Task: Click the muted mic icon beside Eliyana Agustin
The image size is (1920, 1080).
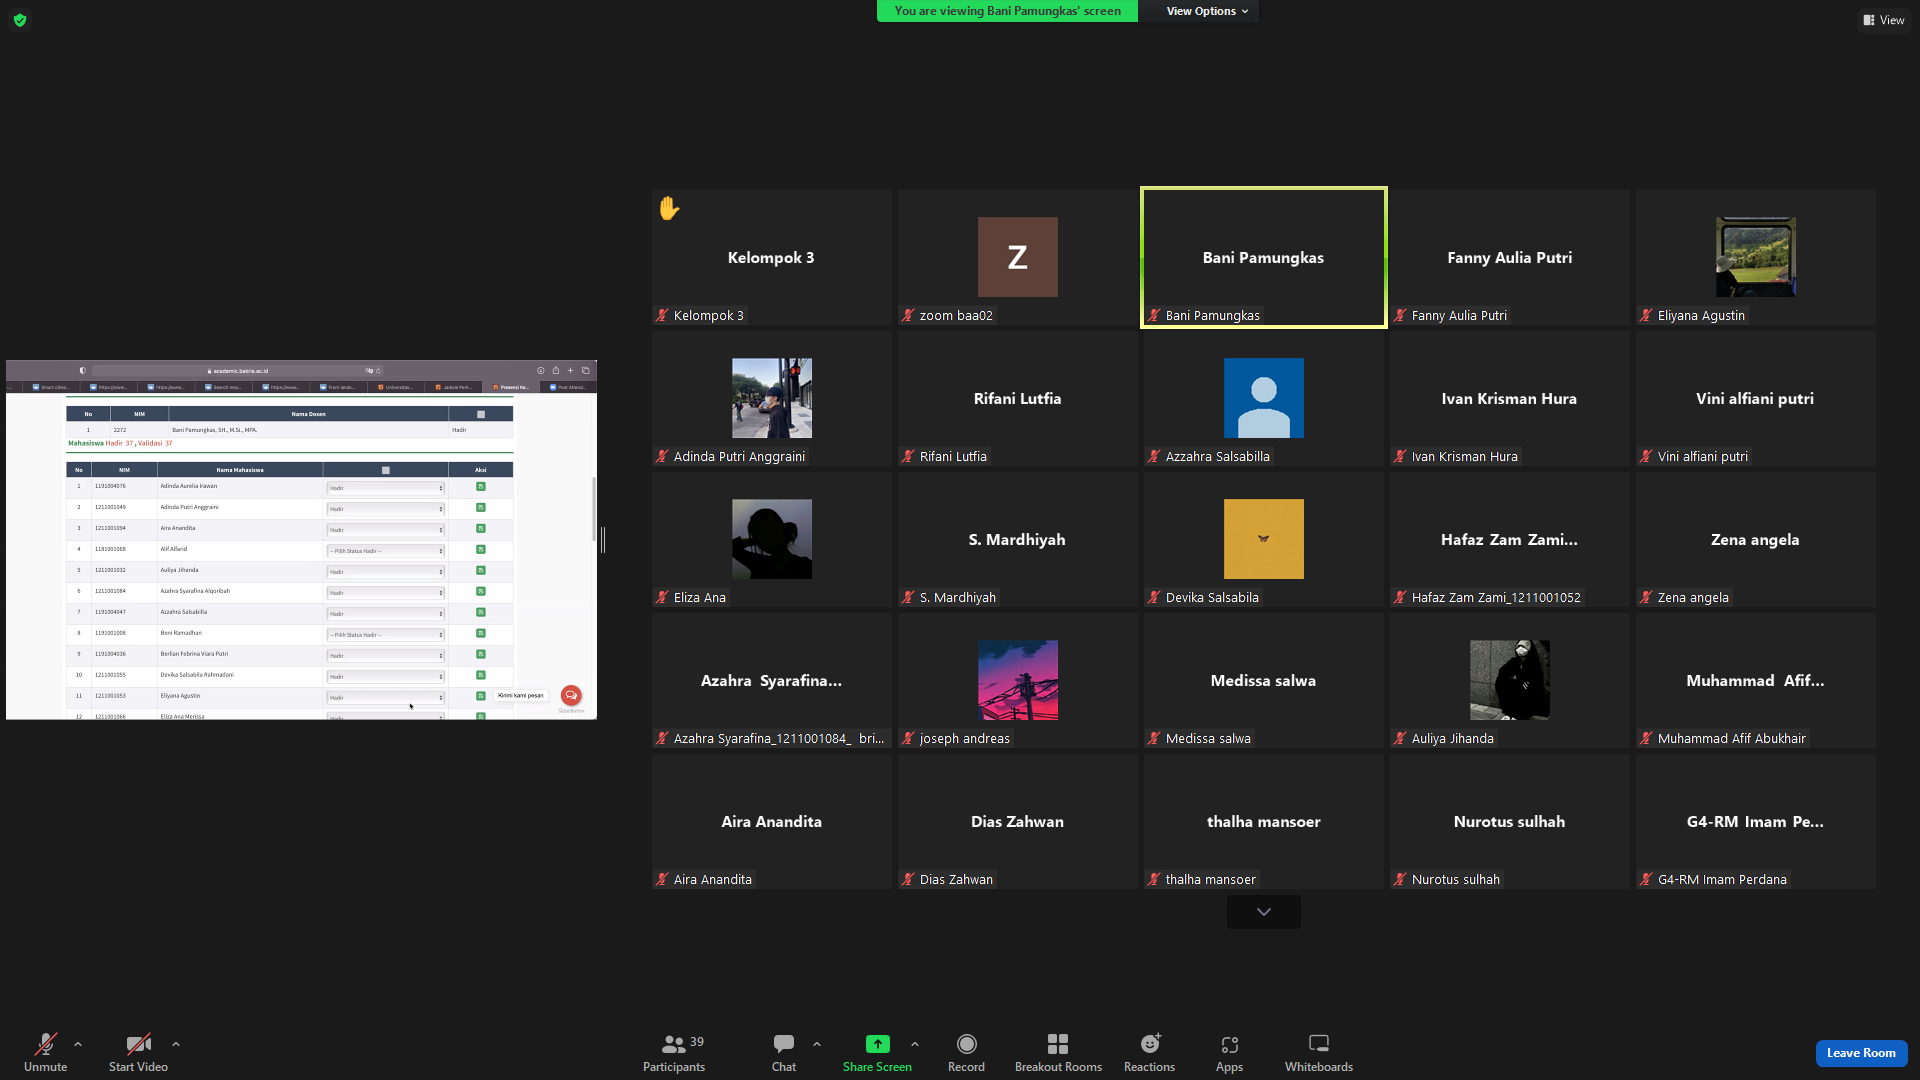Action: click(x=1646, y=315)
